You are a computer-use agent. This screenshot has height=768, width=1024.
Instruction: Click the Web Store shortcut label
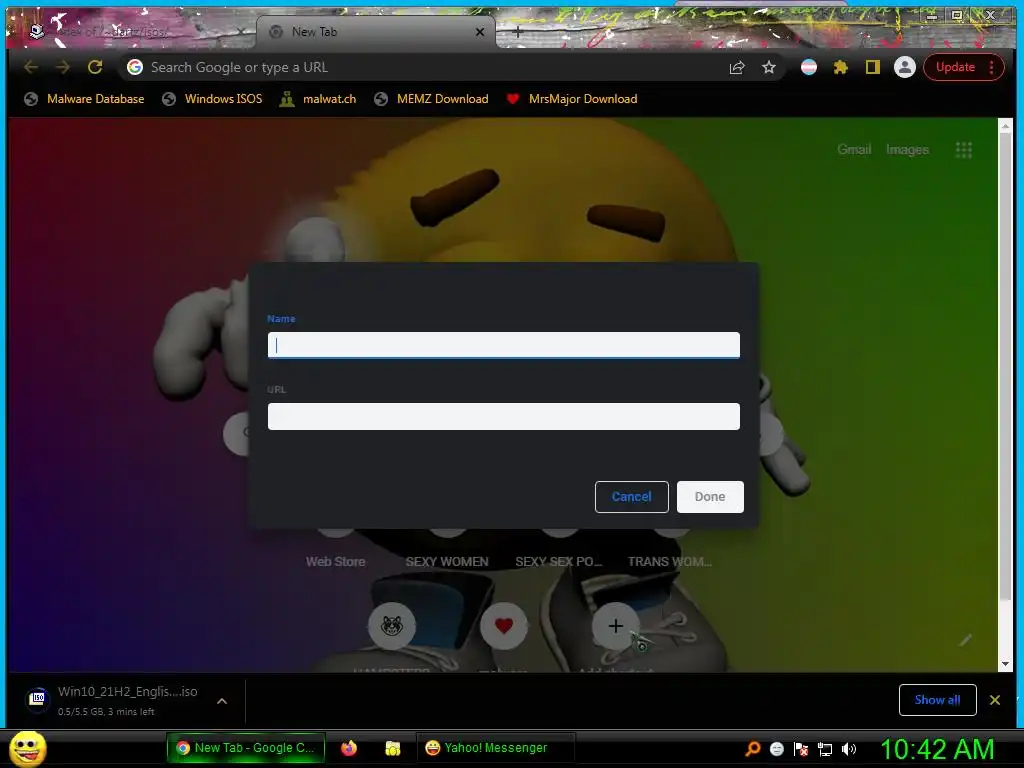336,562
